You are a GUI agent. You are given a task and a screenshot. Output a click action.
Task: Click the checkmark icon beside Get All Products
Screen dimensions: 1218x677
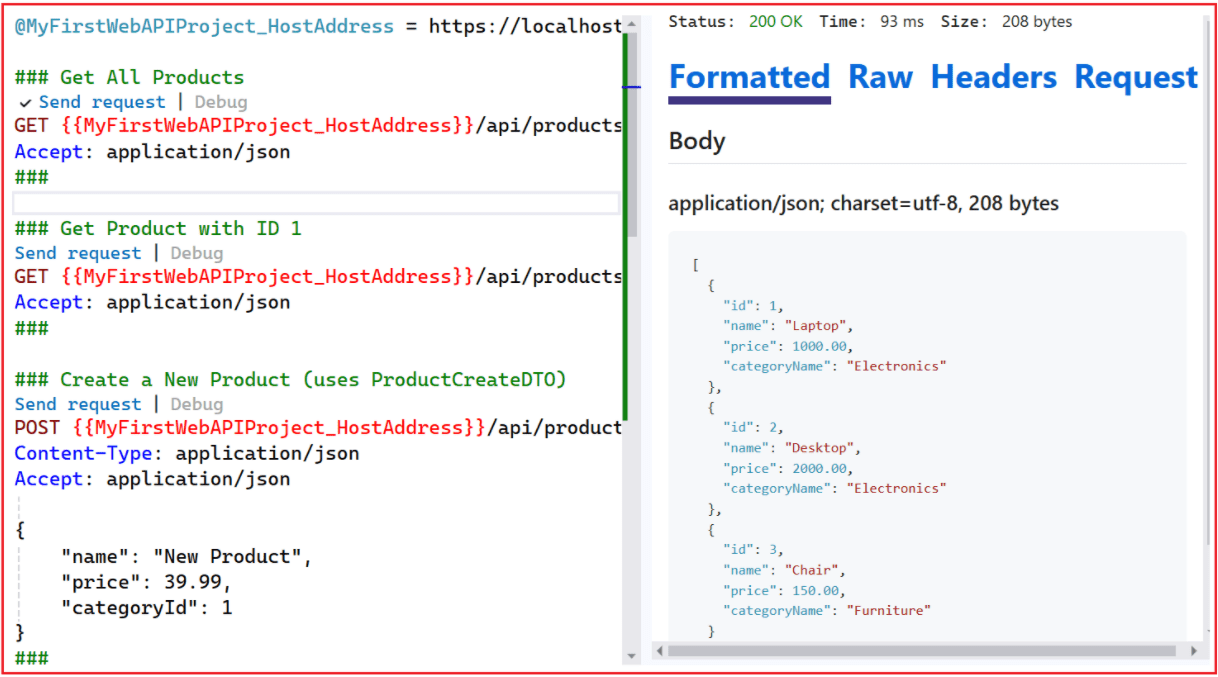pyautogui.click(x=25, y=102)
